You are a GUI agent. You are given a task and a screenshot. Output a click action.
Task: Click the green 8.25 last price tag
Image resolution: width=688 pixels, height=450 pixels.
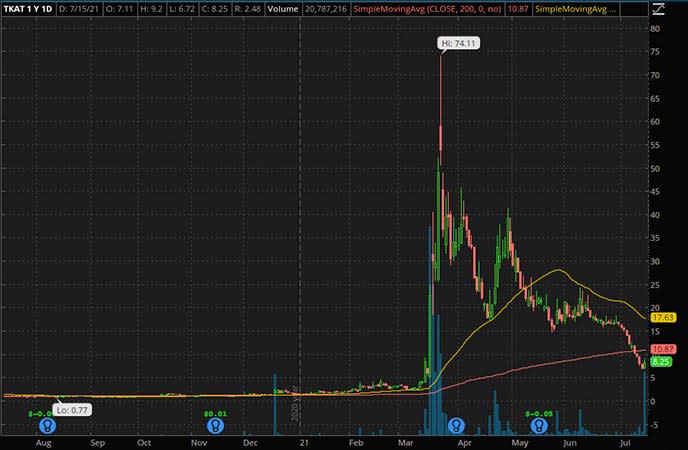pyautogui.click(x=660, y=361)
